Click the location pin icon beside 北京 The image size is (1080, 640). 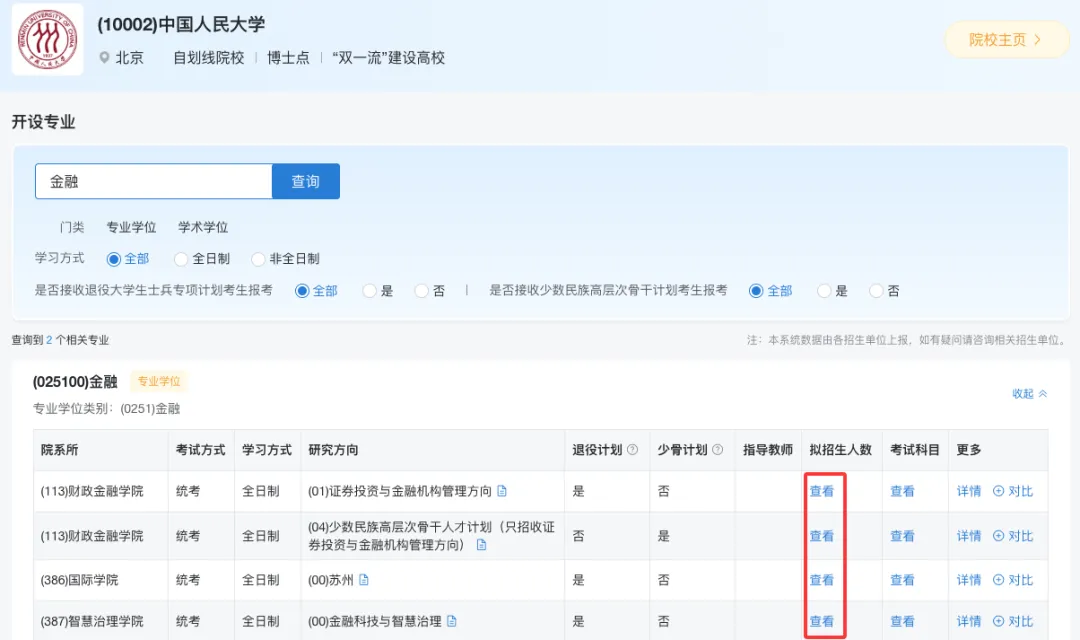(104, 58)
